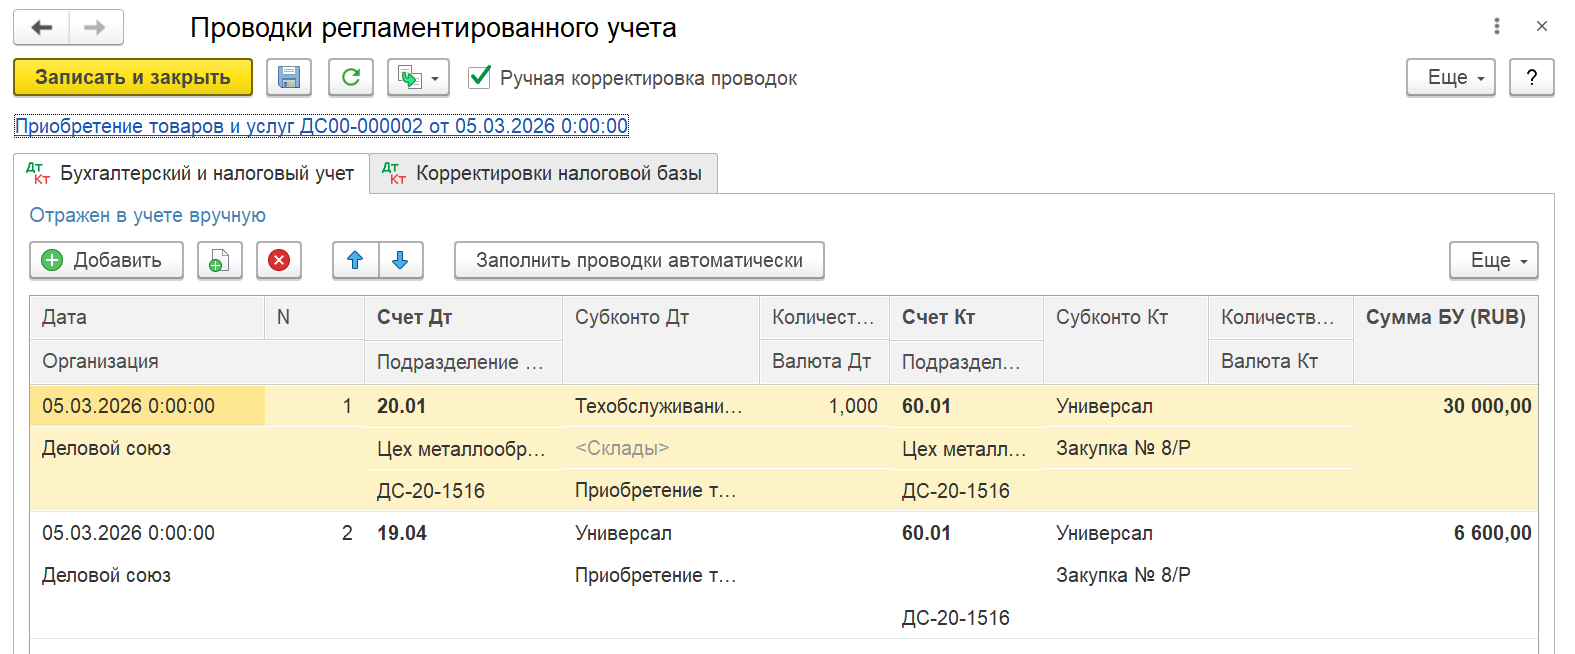Select debit account 19.04 cell
The width and height of the screenshot is (1575, 654).
[463, 533]
